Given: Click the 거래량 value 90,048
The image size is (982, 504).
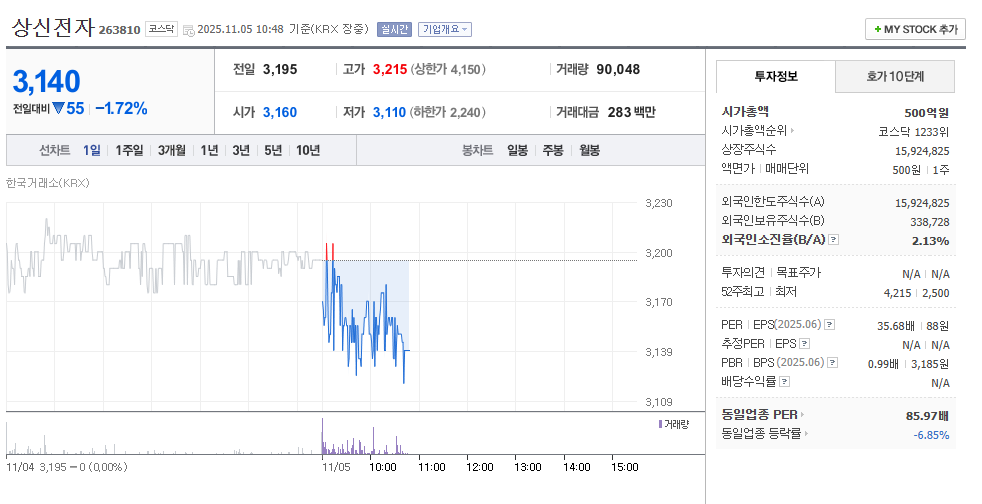Looking at the screenshot, I should 618,69.
